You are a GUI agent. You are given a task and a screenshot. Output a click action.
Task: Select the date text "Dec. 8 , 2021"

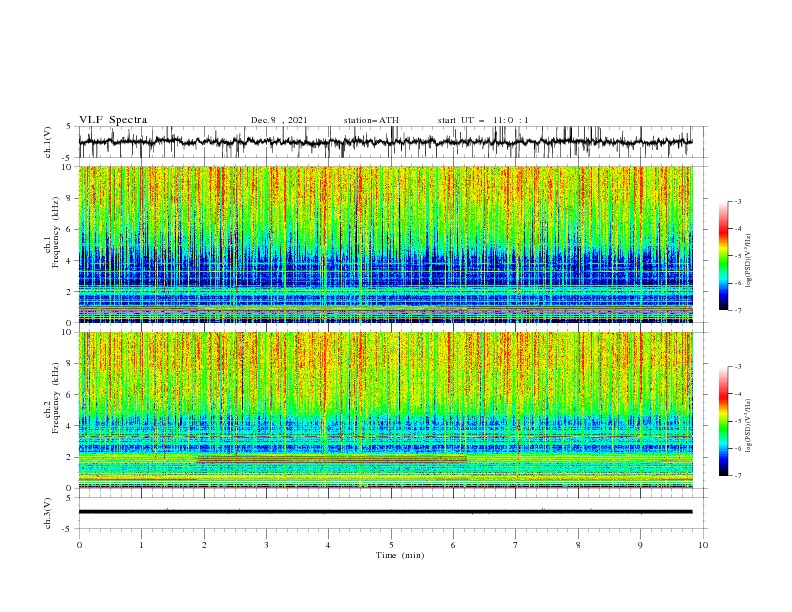279,120
